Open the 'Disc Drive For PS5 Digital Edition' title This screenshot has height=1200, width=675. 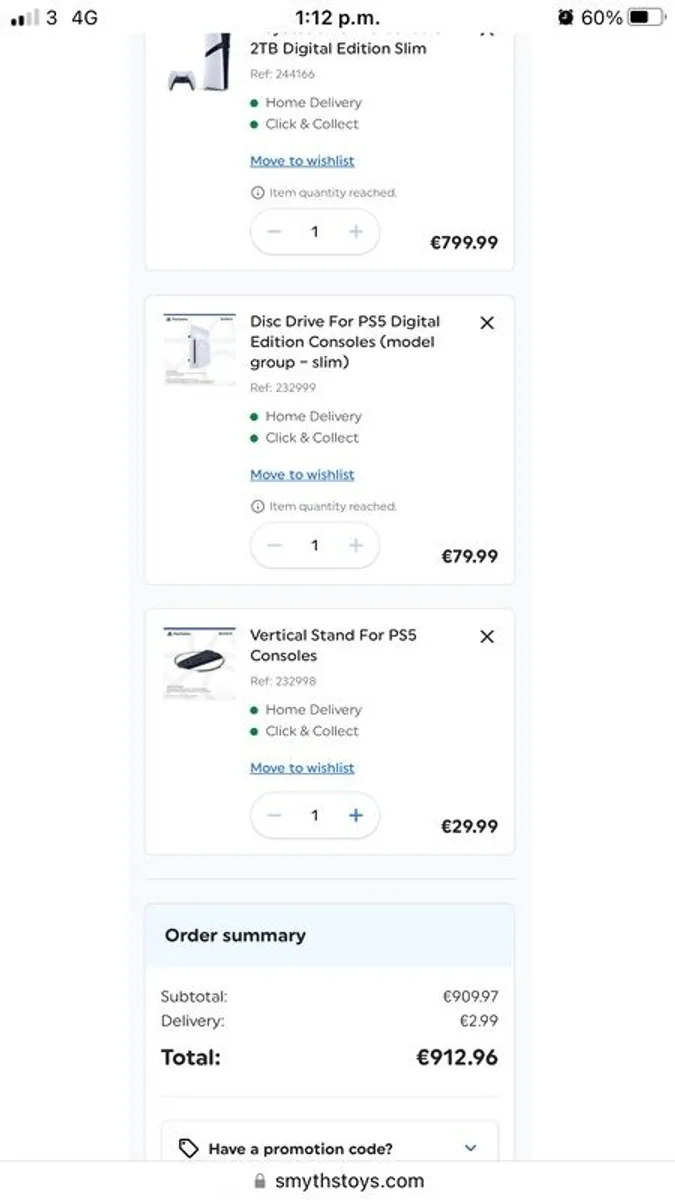click(x=345, y=341)
